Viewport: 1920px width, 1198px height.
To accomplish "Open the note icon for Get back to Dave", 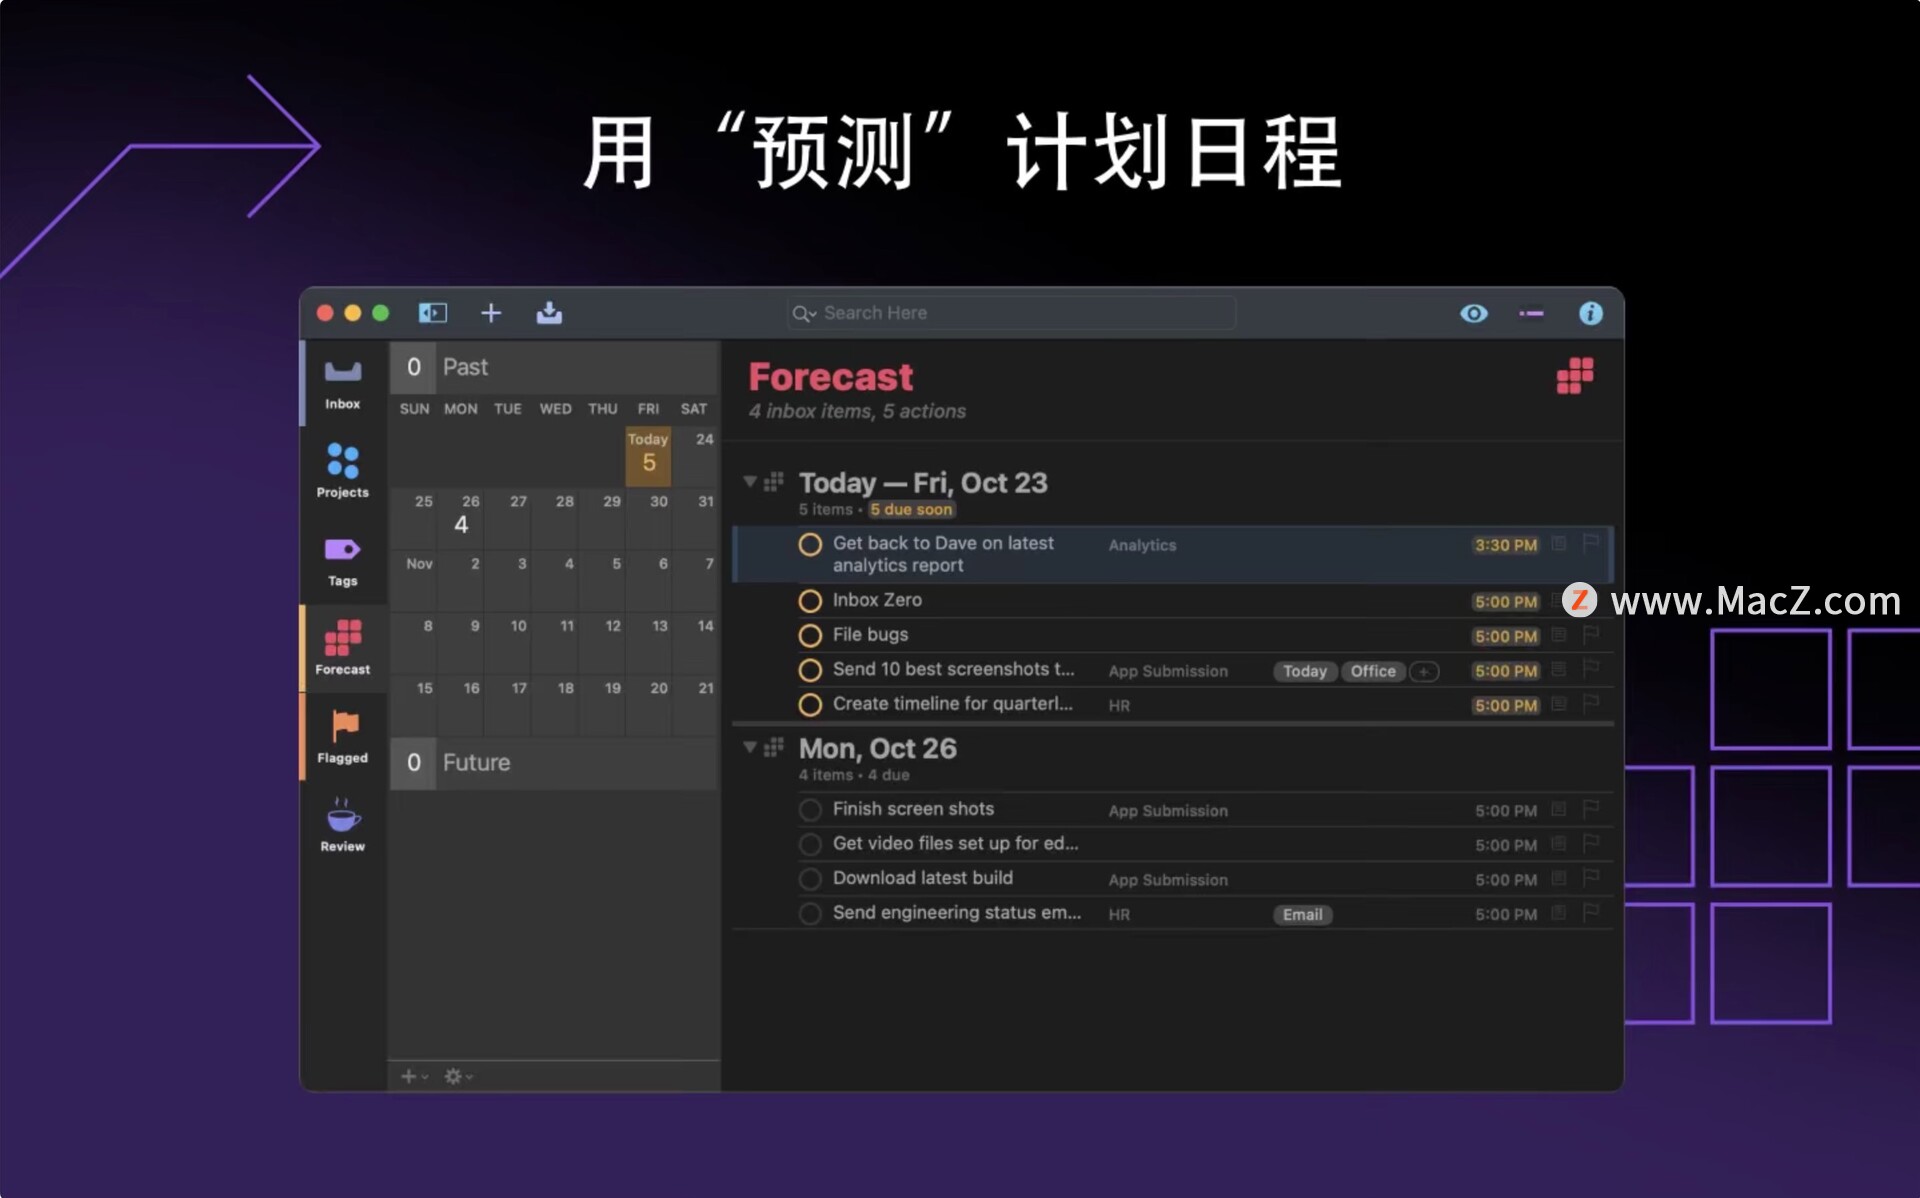I will 1558,543.
